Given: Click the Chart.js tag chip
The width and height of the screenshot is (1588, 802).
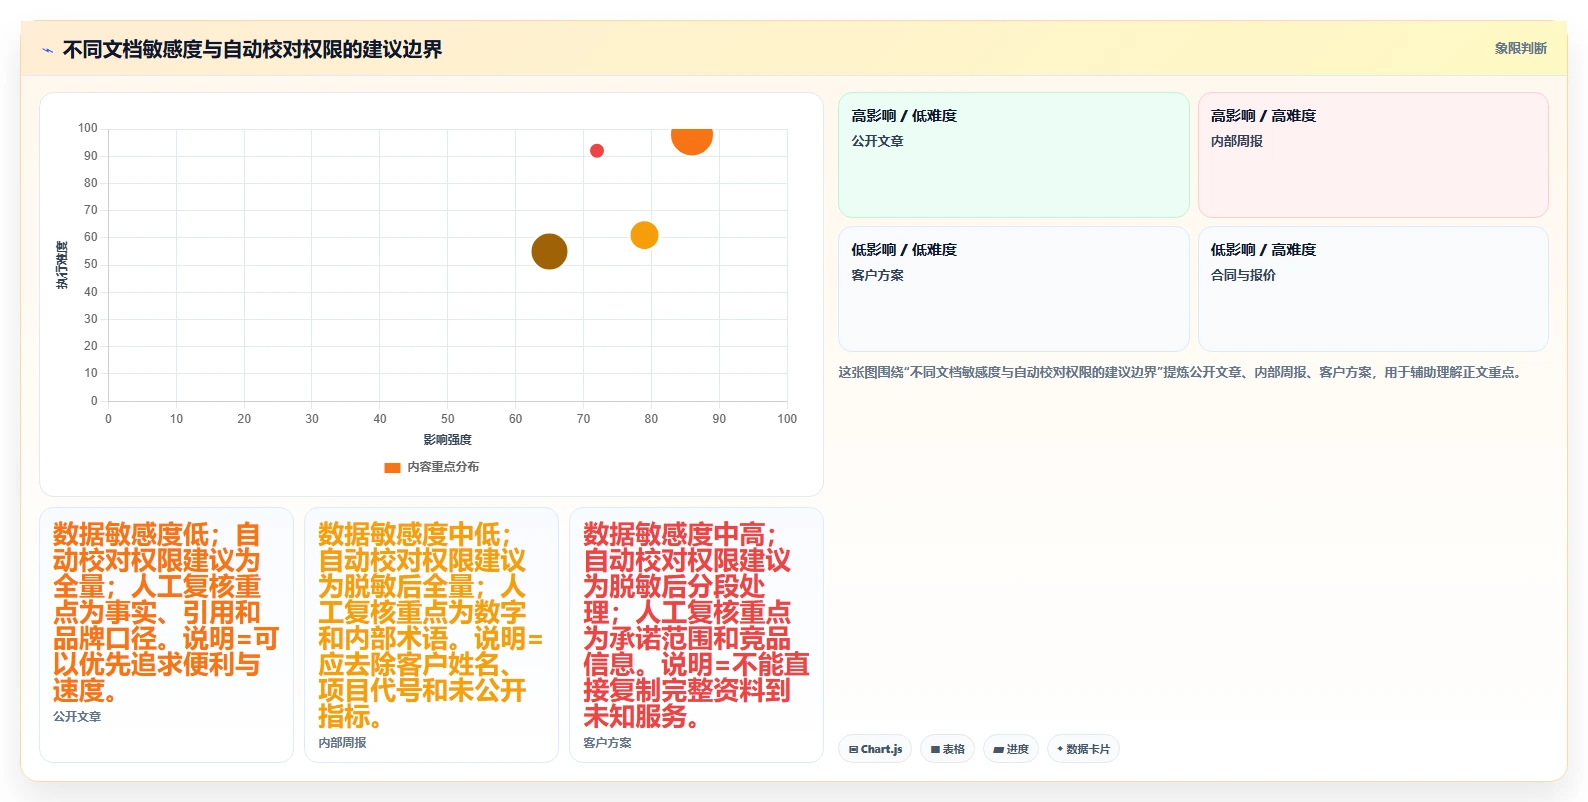Looking at the screenshot, I should 875,749.
